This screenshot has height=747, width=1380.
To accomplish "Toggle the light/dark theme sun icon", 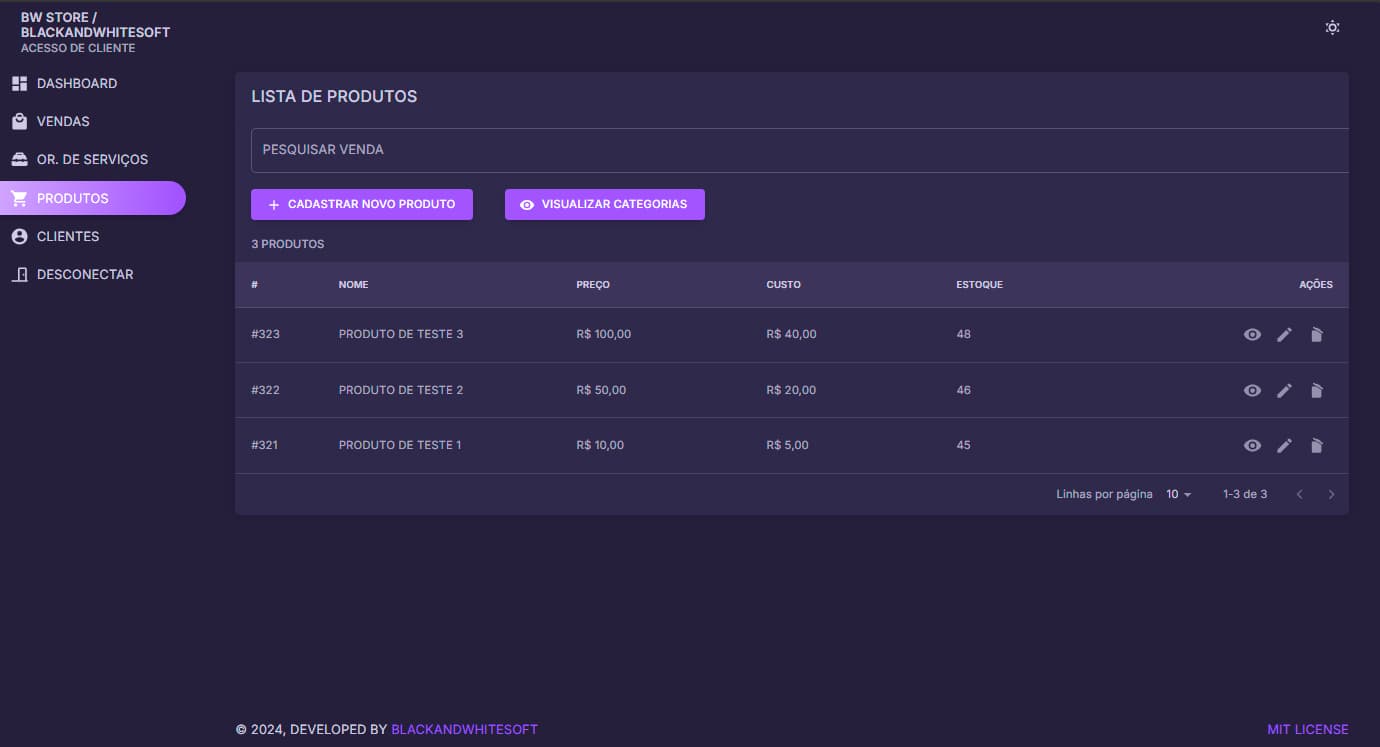I will [1332, 28].
